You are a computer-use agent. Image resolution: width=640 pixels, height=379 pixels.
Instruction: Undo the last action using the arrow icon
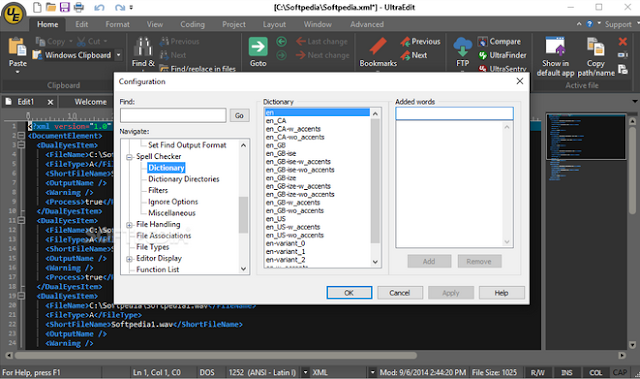coord(99,7)
